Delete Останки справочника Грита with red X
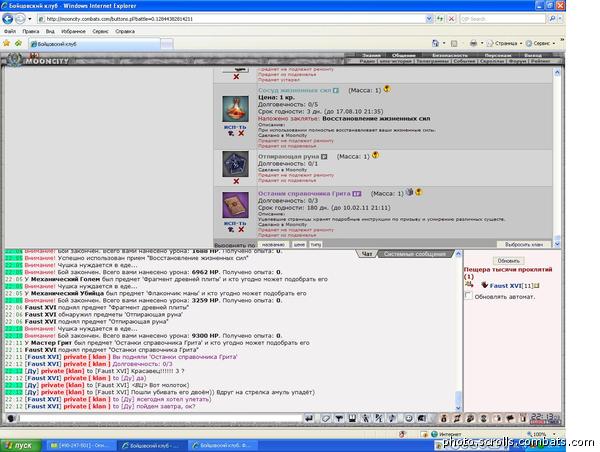600x452 pixels. point(241,230)
